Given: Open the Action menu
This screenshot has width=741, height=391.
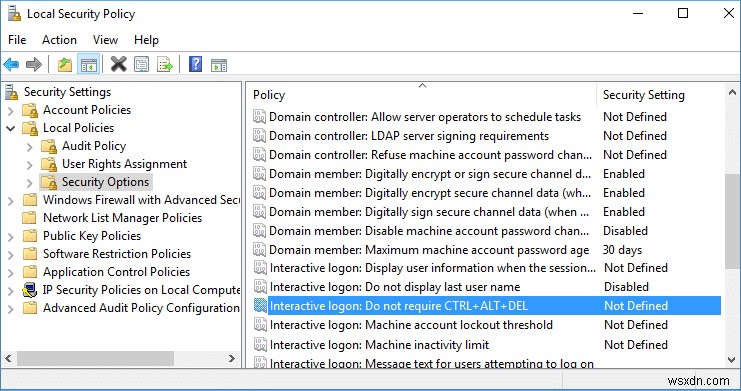Looking at the screenshot, I should (59, 40).
